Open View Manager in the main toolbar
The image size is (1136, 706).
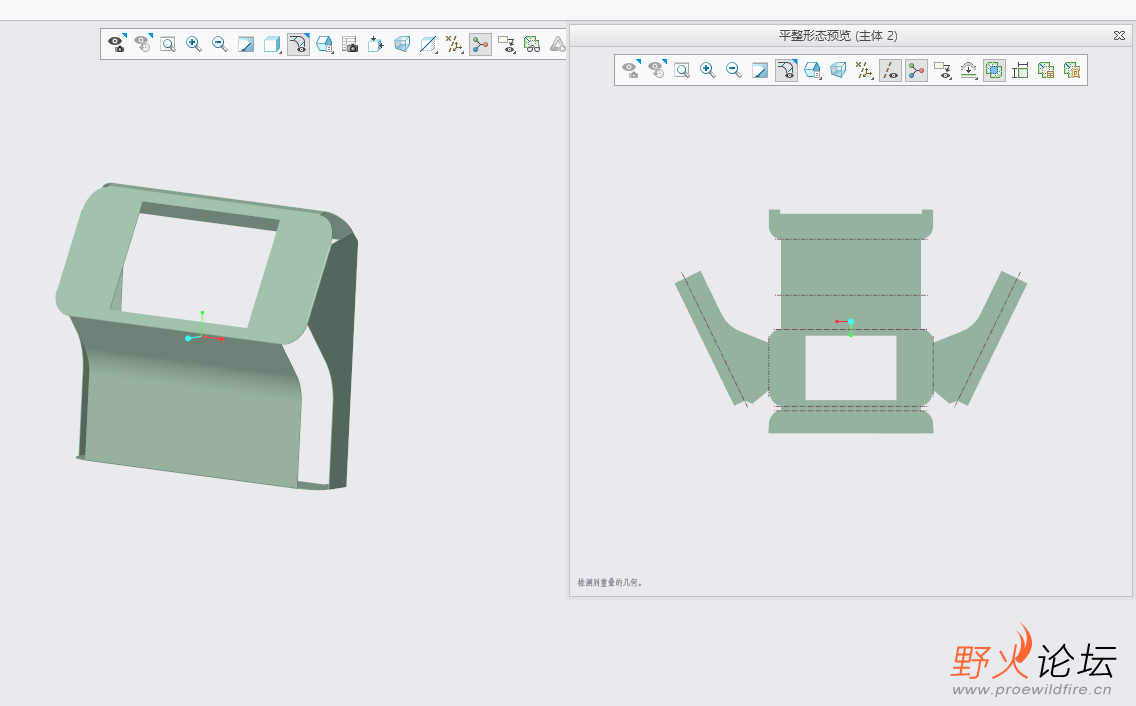(350, 44)
